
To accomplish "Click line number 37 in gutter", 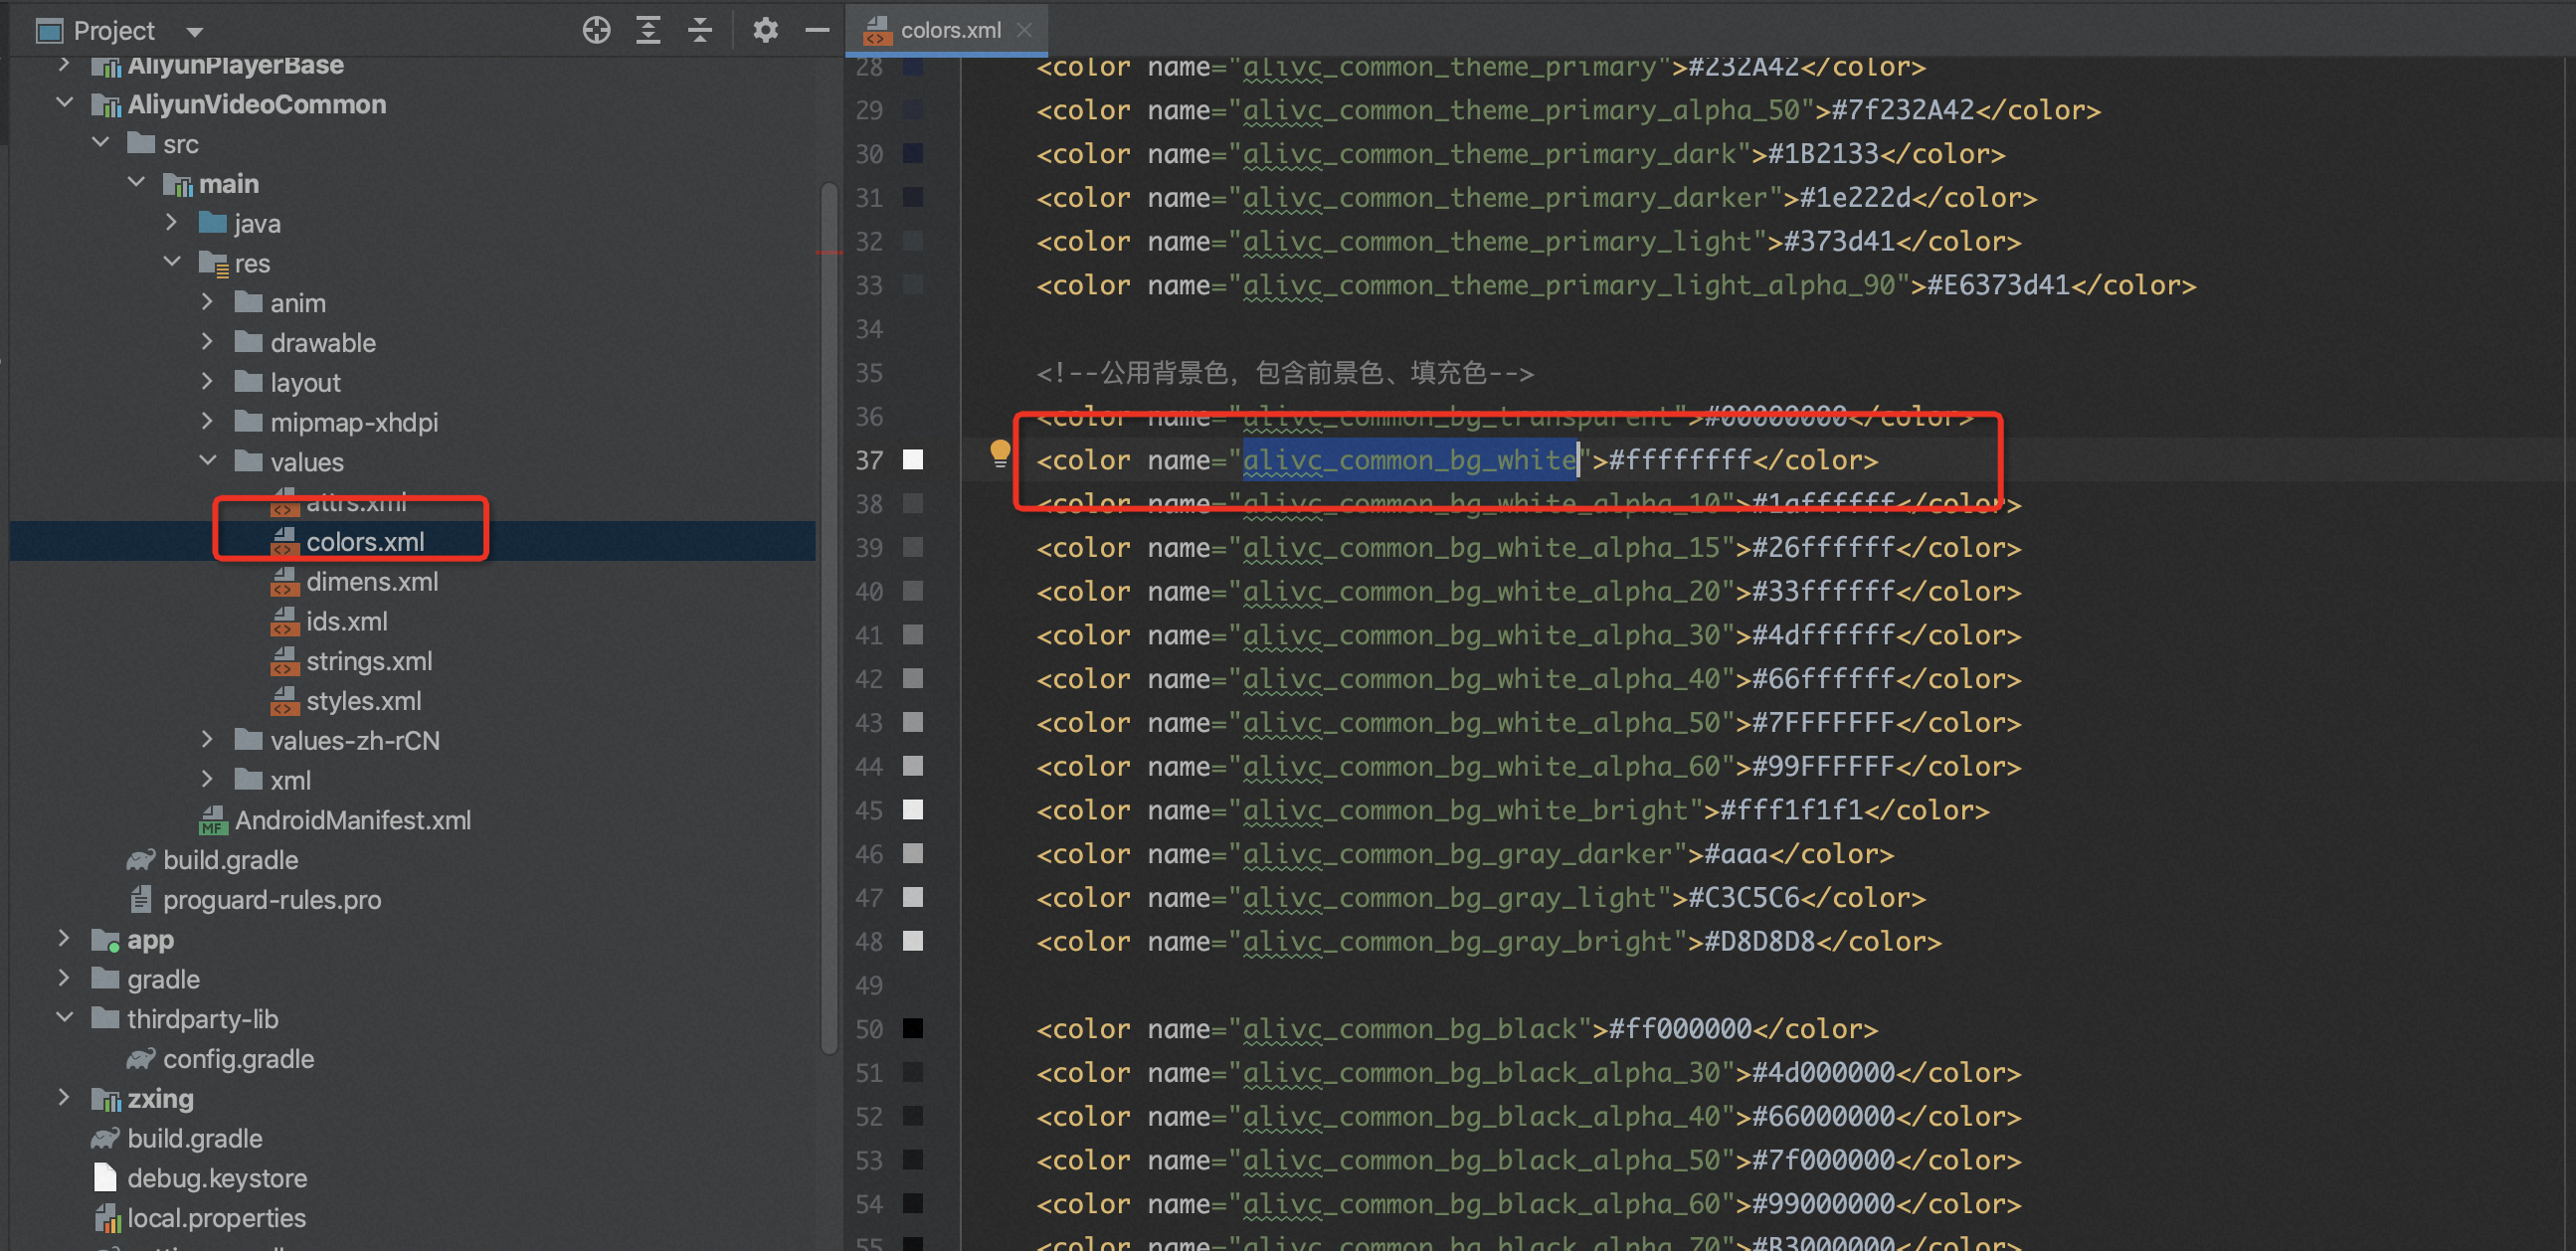I will [x=869, y=460].
